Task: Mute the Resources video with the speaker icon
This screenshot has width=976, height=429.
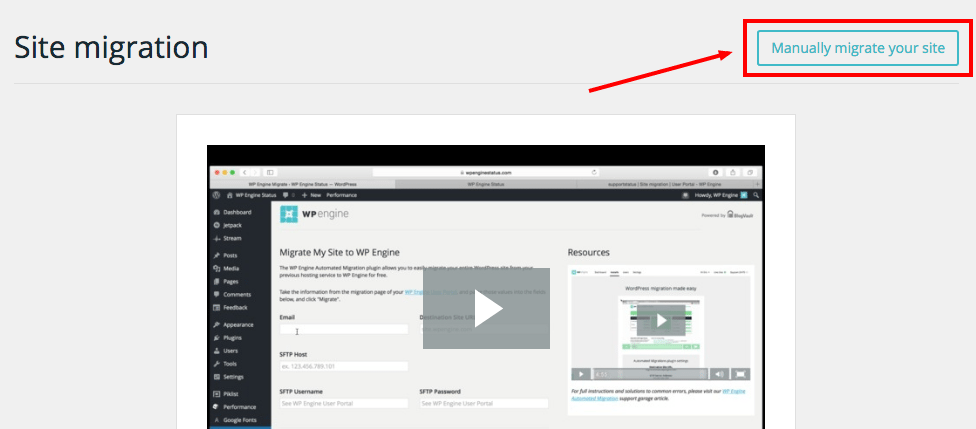Action: [x=718, y=374]
